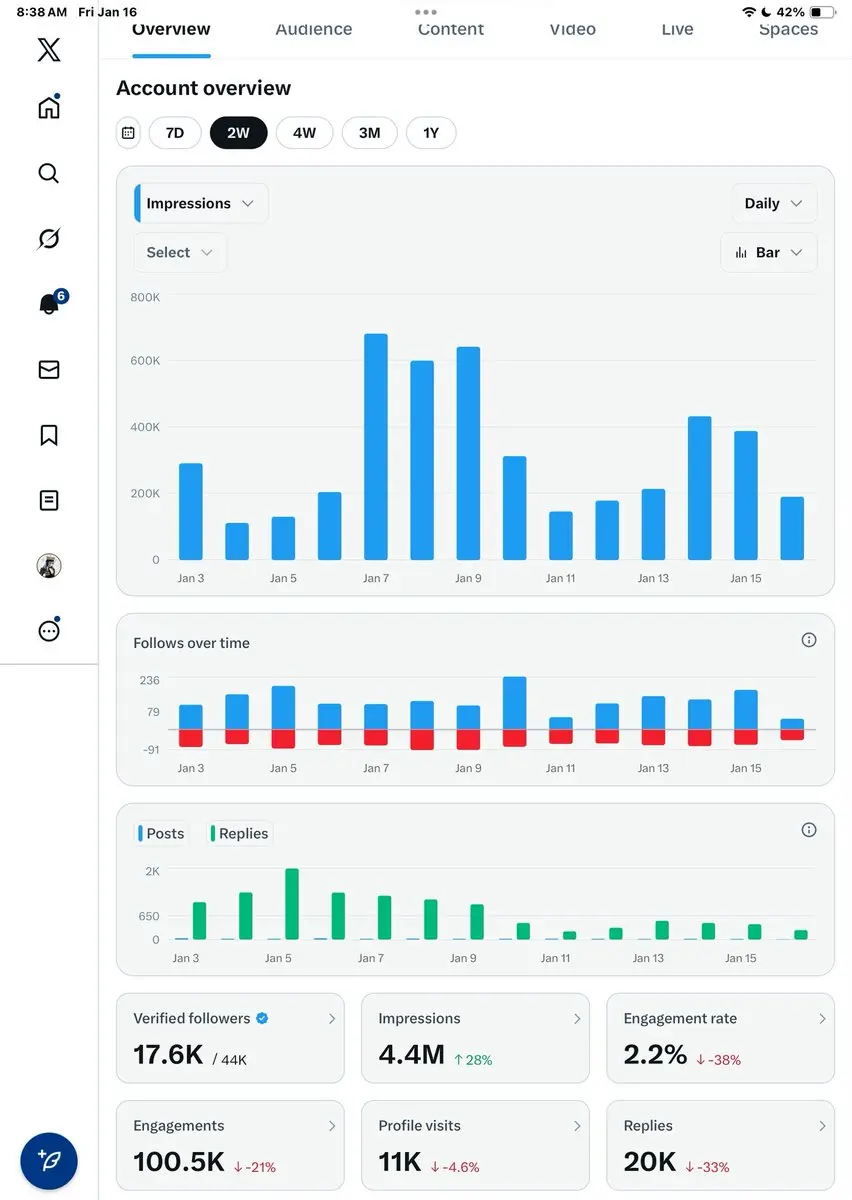Open the Engagement rate card
The width and height of the screenshot is (852, 1200).
pos(720,1037)
